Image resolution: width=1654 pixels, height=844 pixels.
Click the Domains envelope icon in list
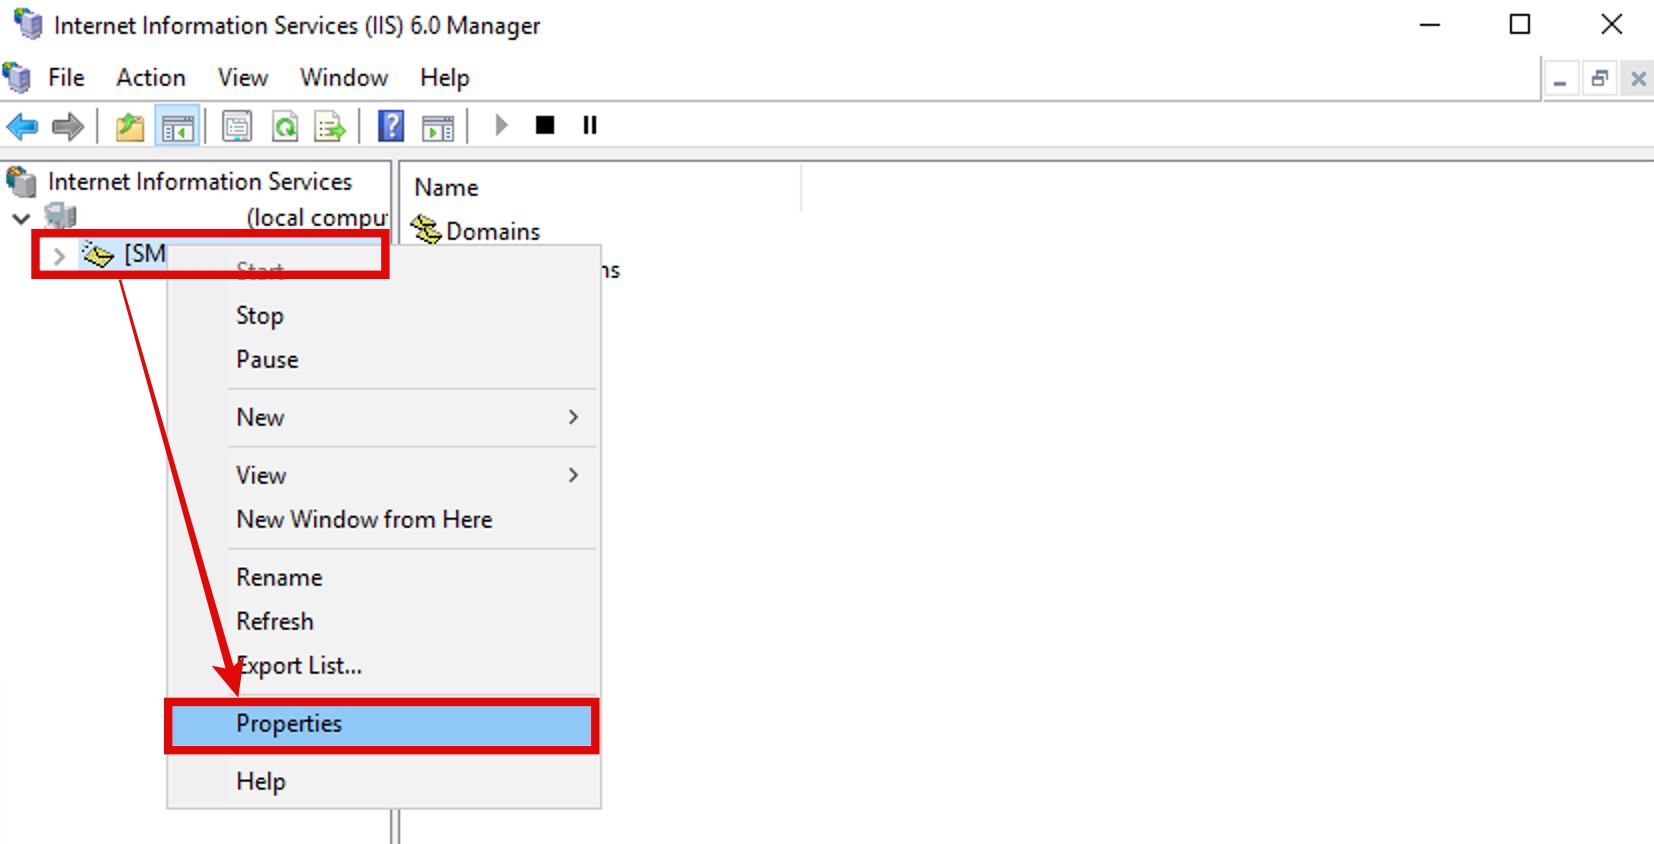[x=426, y=230]
